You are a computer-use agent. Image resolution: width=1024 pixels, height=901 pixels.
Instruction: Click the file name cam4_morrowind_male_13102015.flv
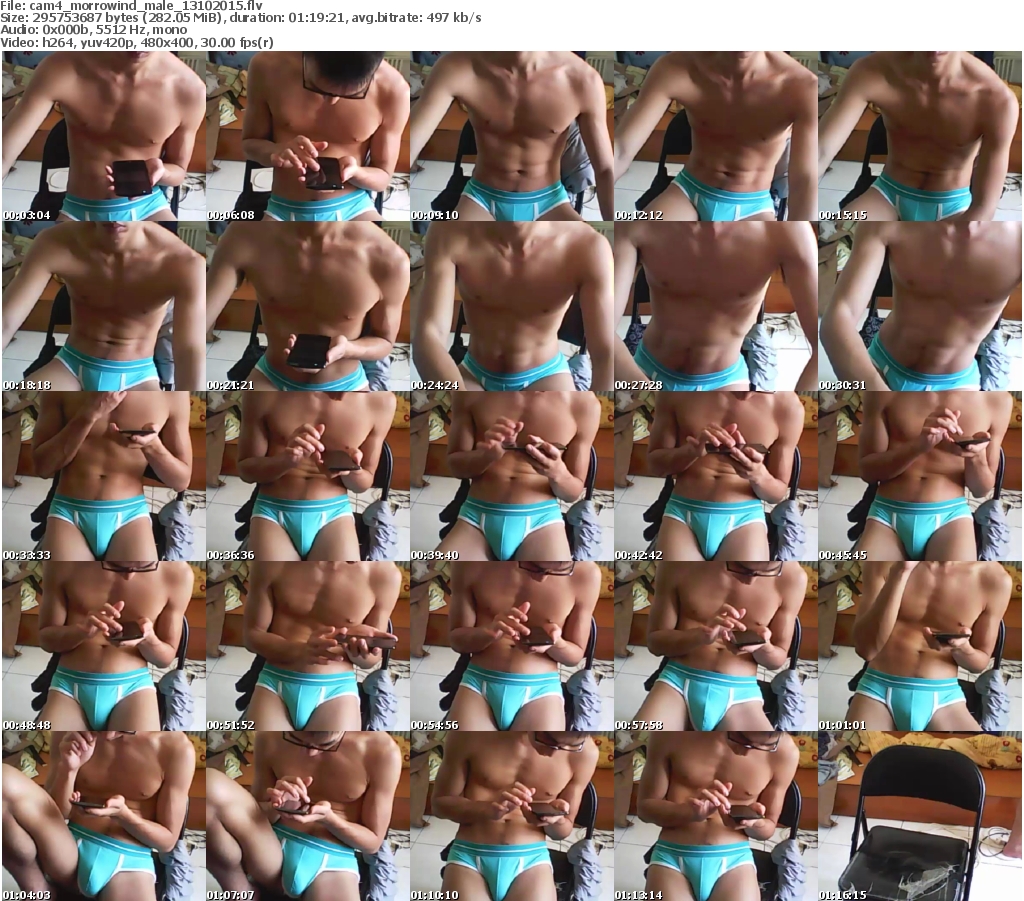(146, 6)
